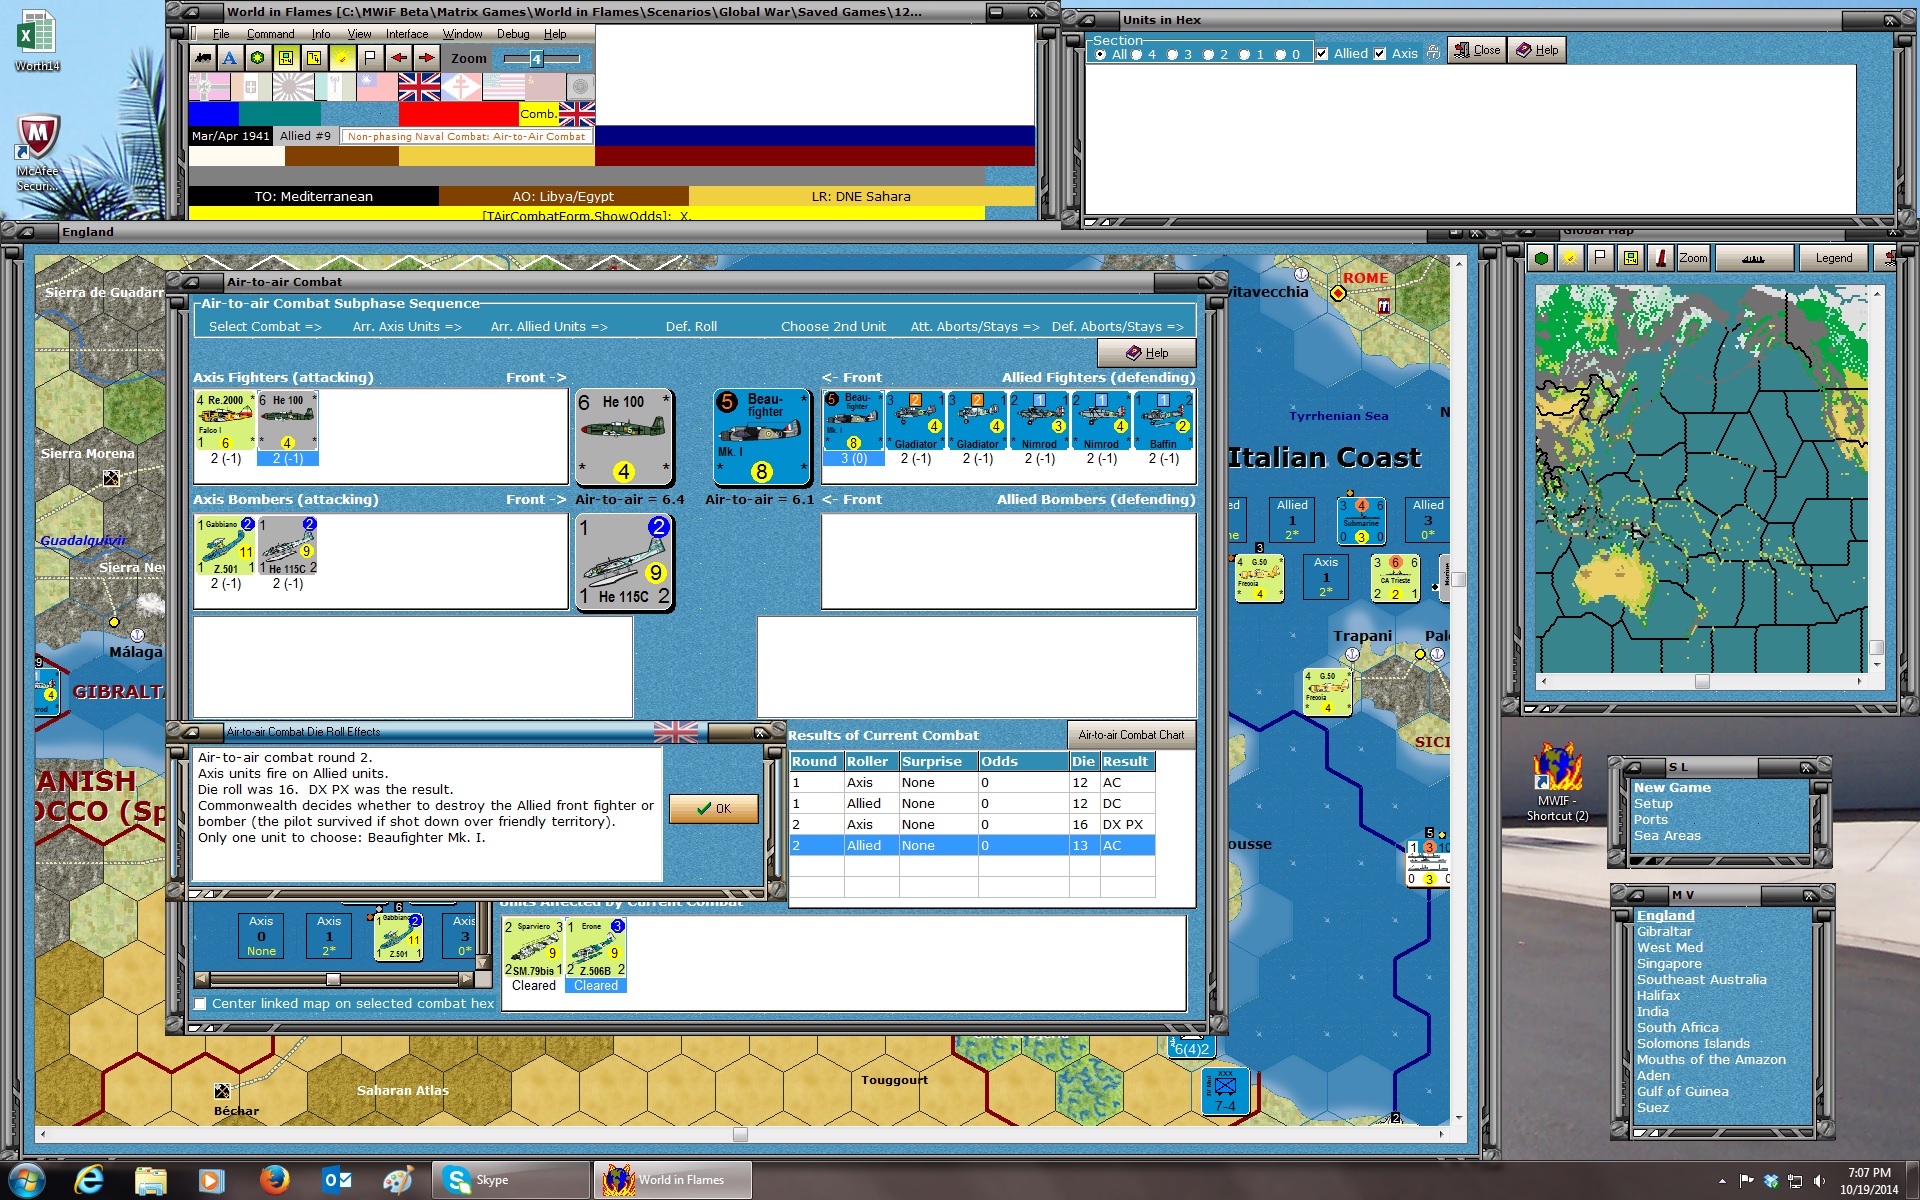This screenshot has height=1200, width=1920.
Task: Click the green hexagon icon in Global Map toolbar
Action: (1541, 258)
